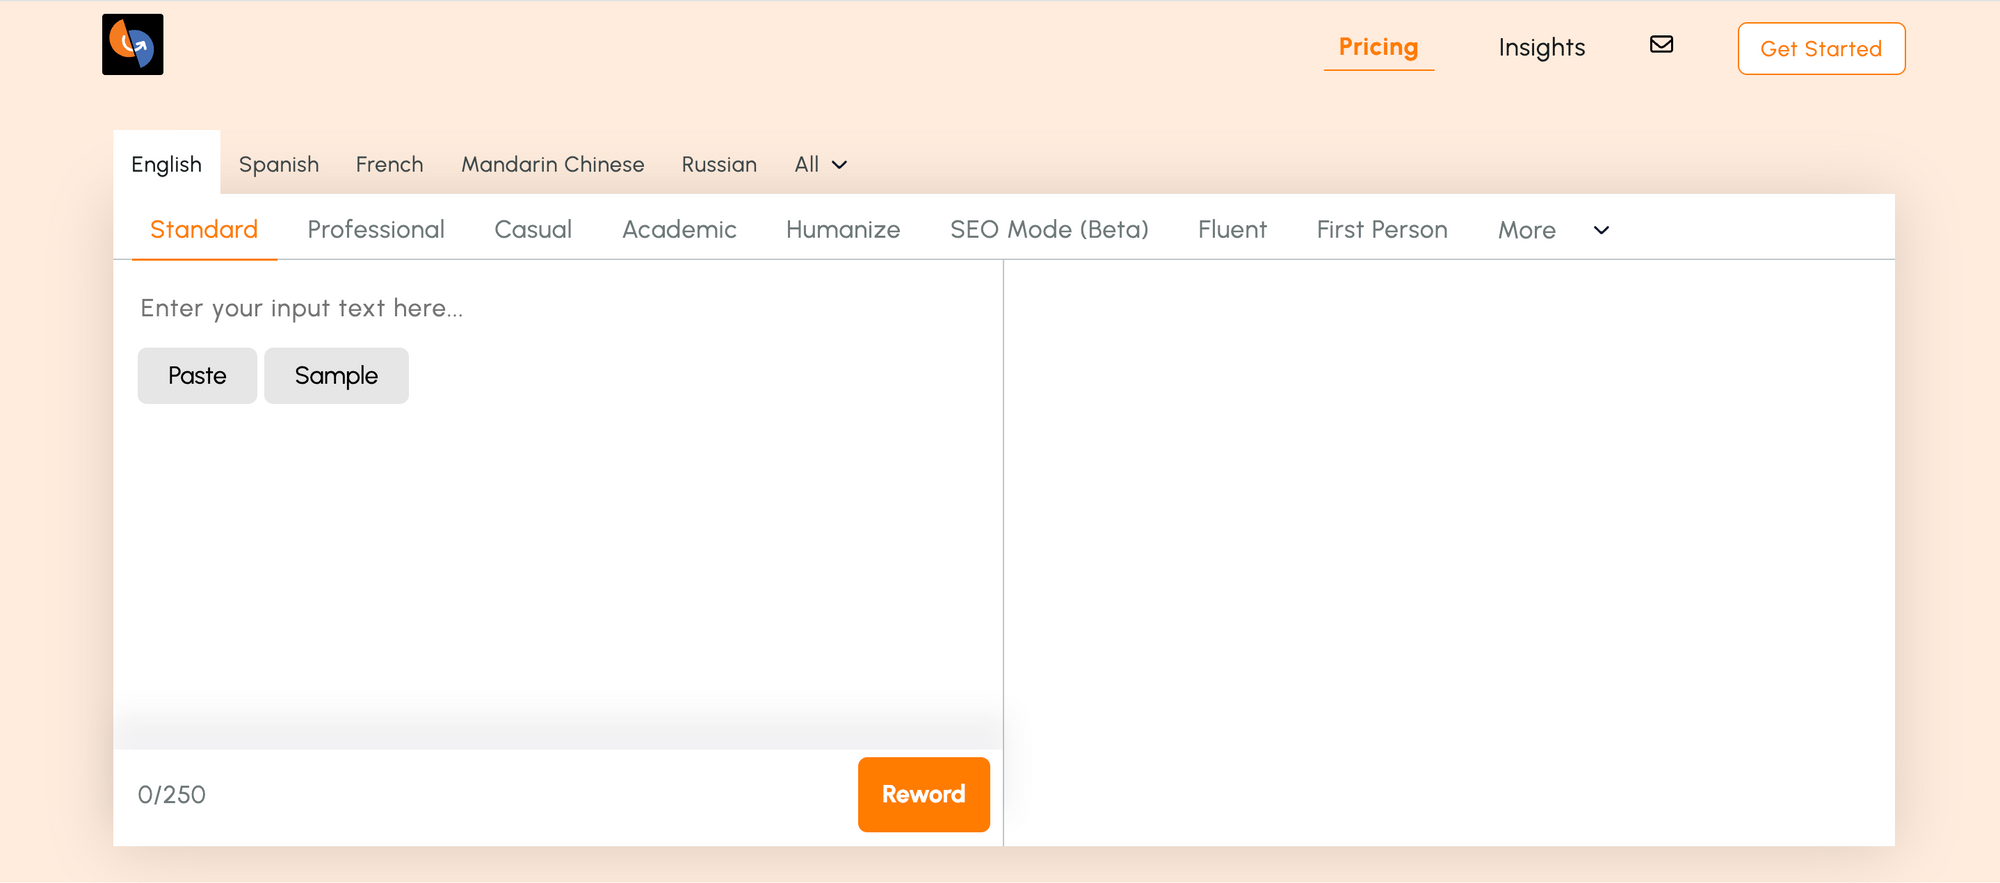The height and width of the screenshot is (883, 2000).
Task: Expand the All languages dropdown
Action: click(x=820, y=165)
